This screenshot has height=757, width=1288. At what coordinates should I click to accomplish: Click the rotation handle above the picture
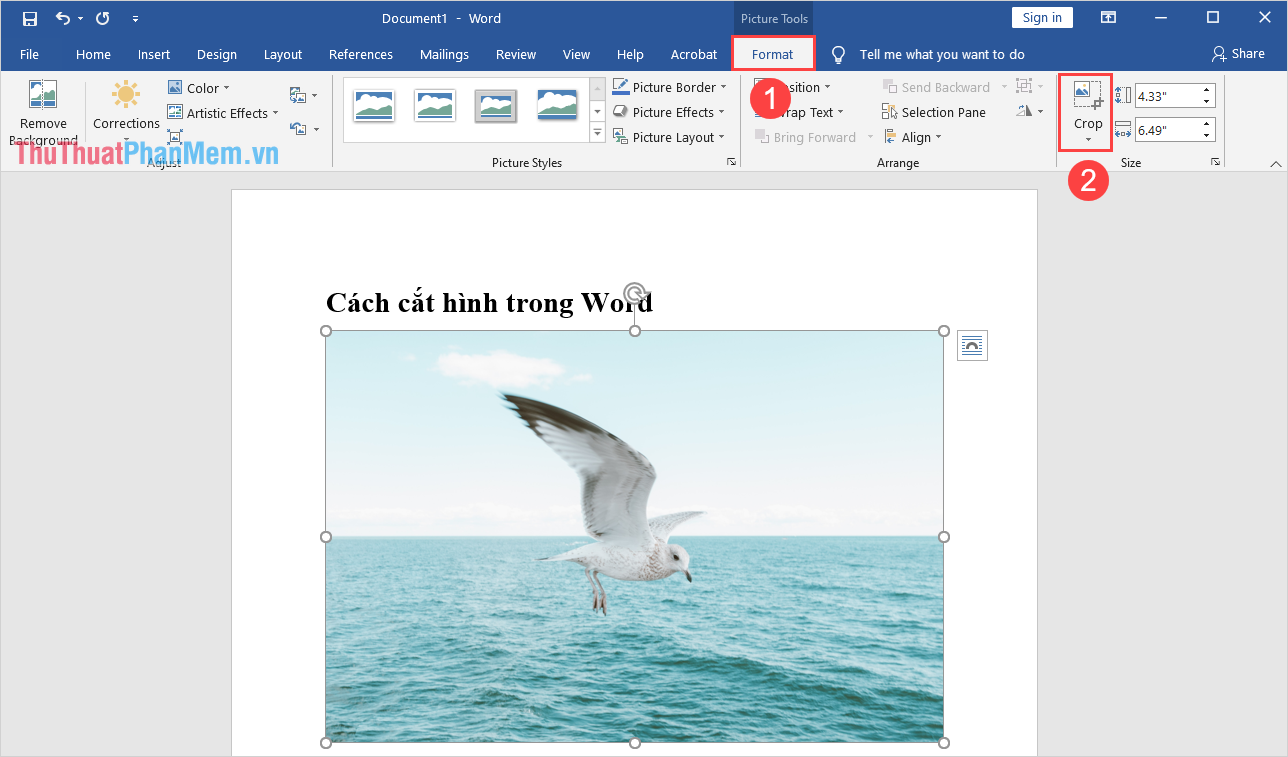(x=634, y=293)
